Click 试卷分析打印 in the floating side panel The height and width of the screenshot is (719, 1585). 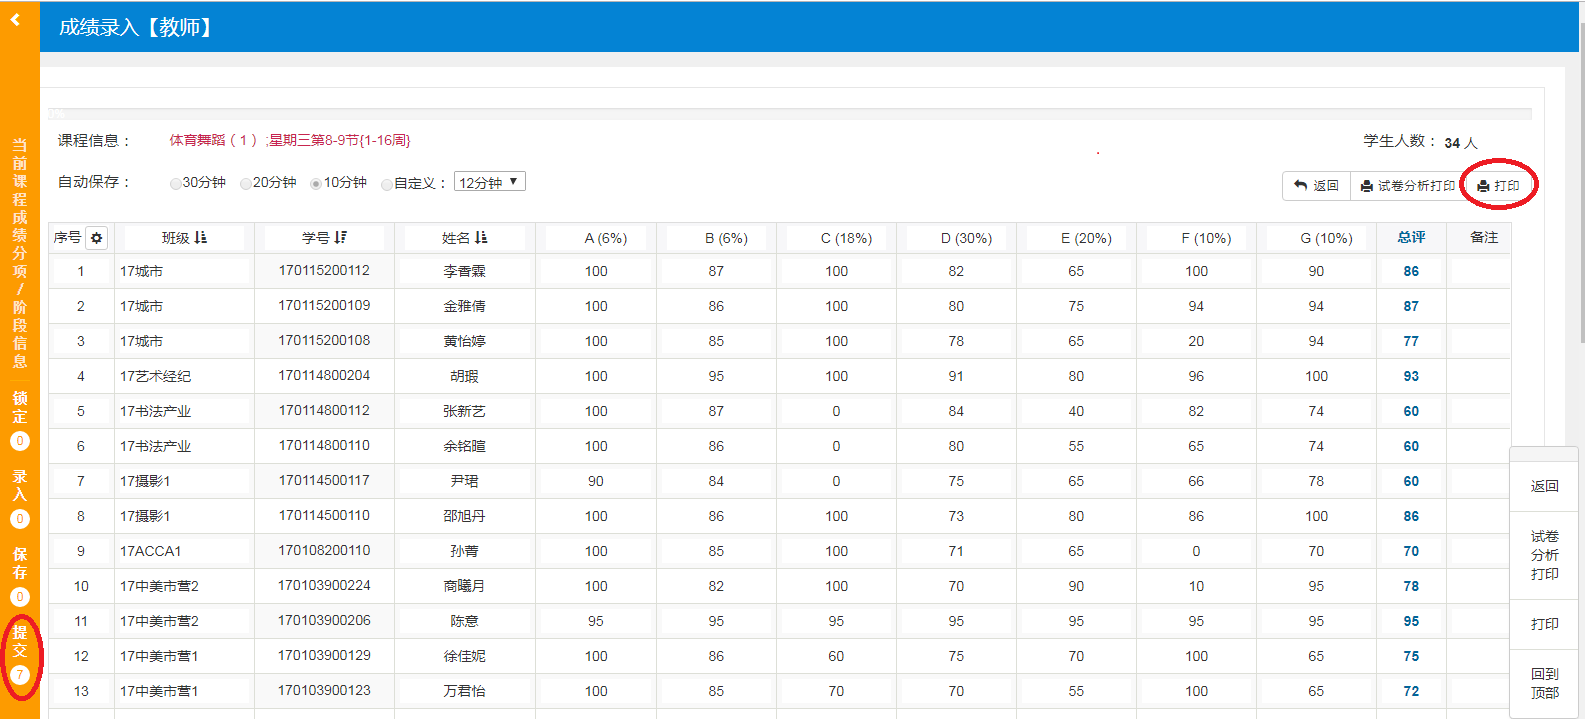[x=1544, y=555]
